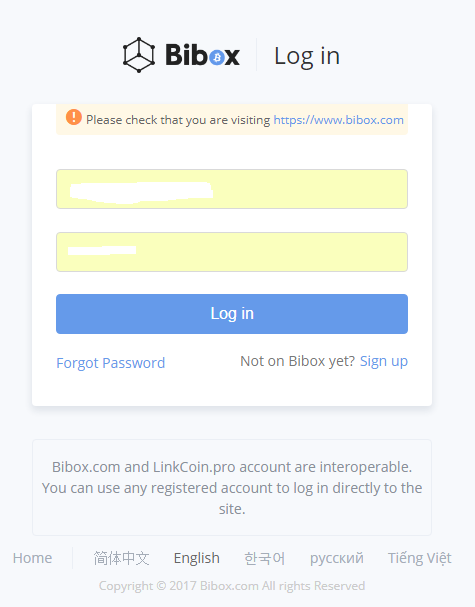
Task: Select English language option
Action: click(197, 558)
